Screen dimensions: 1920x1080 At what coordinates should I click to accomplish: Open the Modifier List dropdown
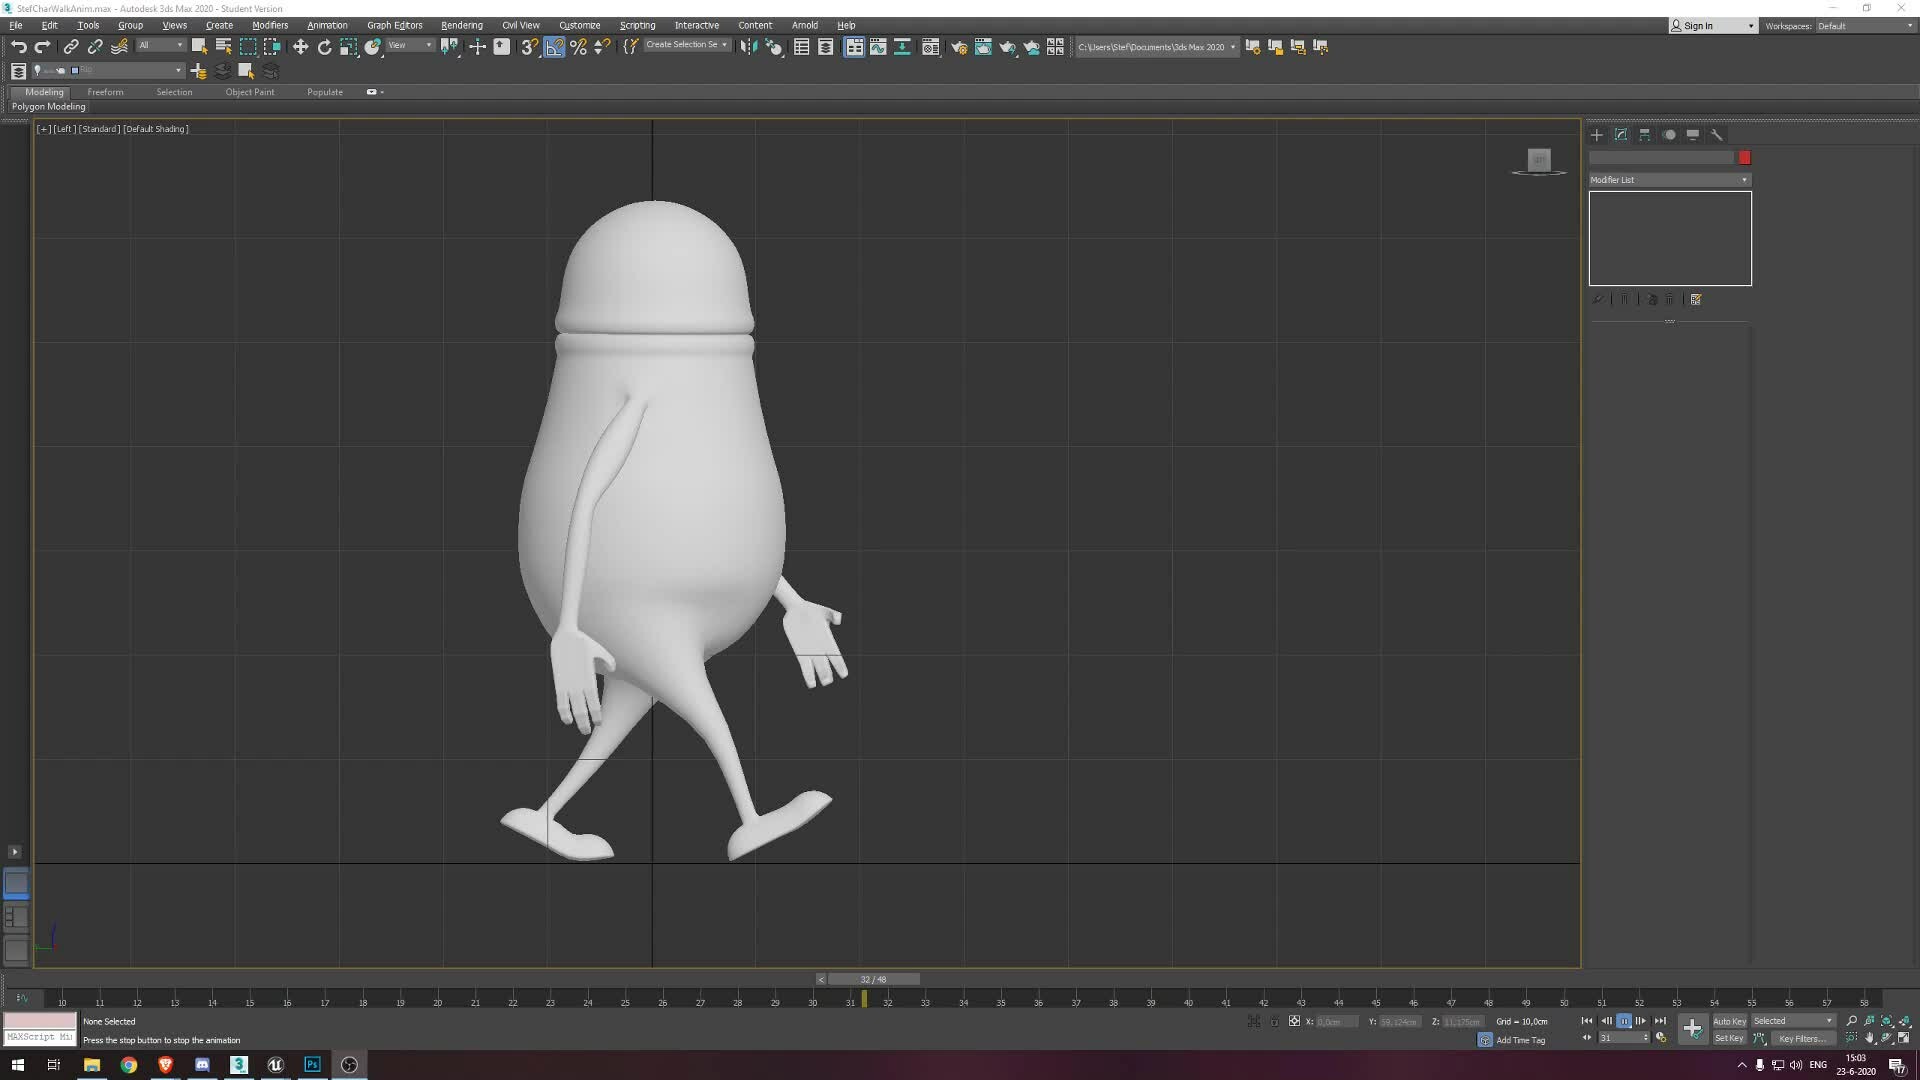point(1744,179)
